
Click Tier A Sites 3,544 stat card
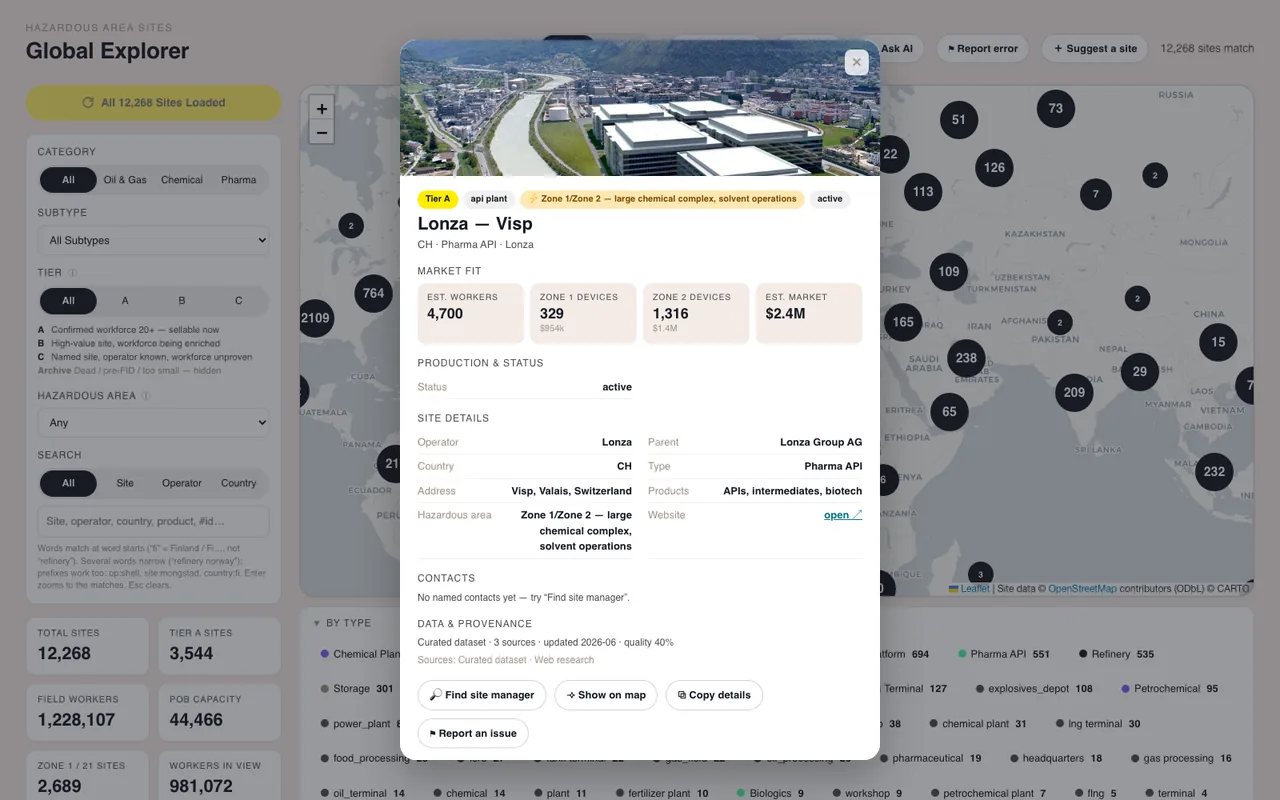pyautogui.click(x=219, y=645)
